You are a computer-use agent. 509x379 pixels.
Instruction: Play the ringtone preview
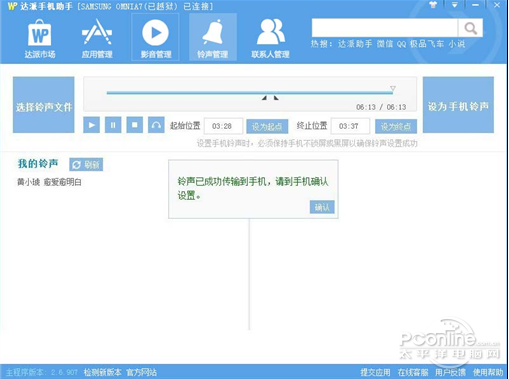[91, 125]
